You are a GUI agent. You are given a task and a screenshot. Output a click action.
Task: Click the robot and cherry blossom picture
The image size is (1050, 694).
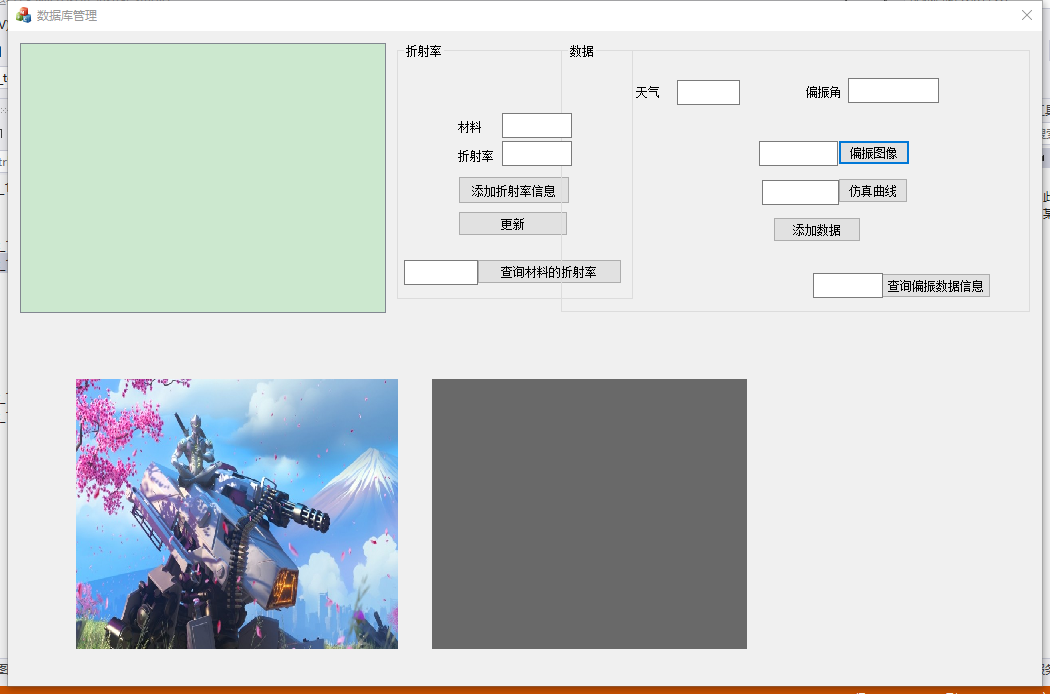click(236, 514)
